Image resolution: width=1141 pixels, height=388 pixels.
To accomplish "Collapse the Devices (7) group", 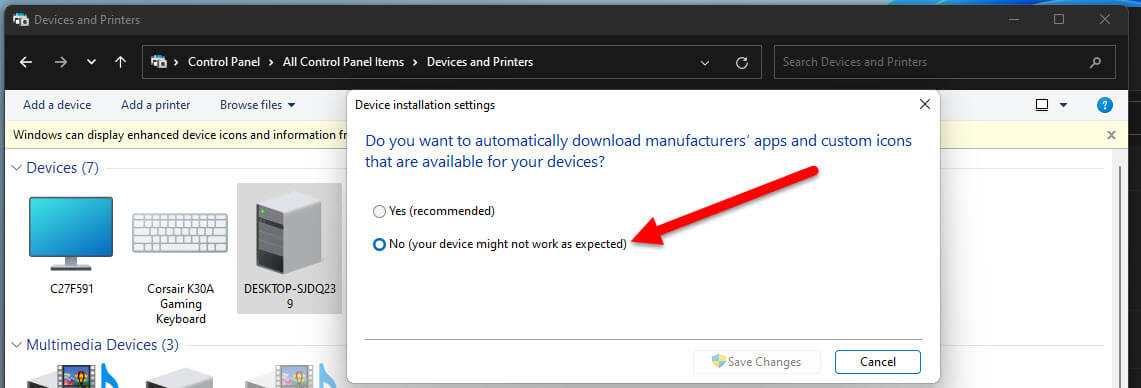I will point(17,168).
